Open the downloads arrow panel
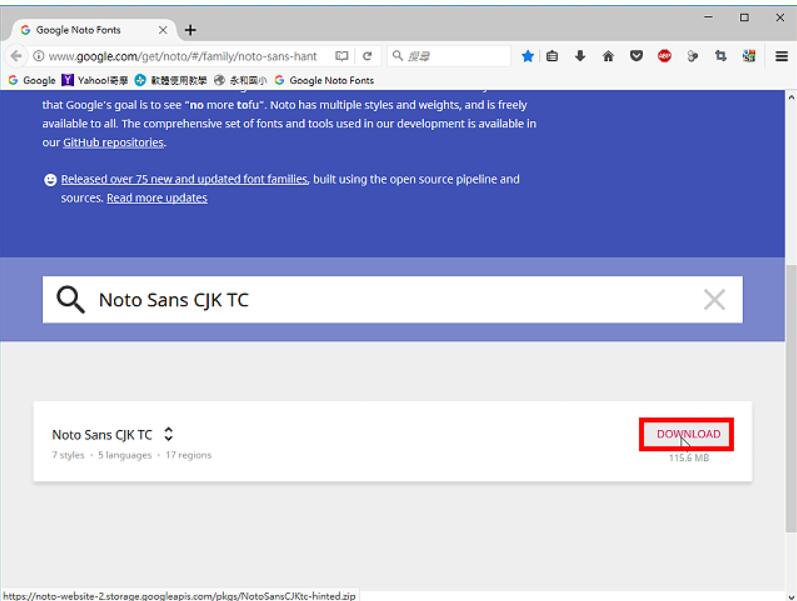This screenshot has width=797, height=601. click(580, 56)
